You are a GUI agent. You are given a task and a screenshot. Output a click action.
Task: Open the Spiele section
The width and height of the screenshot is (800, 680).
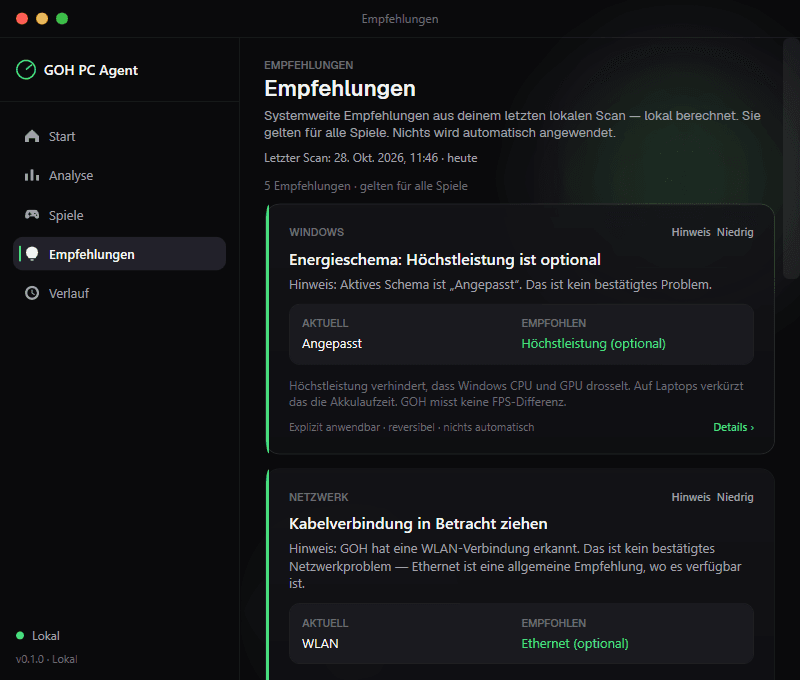point(119,215)
